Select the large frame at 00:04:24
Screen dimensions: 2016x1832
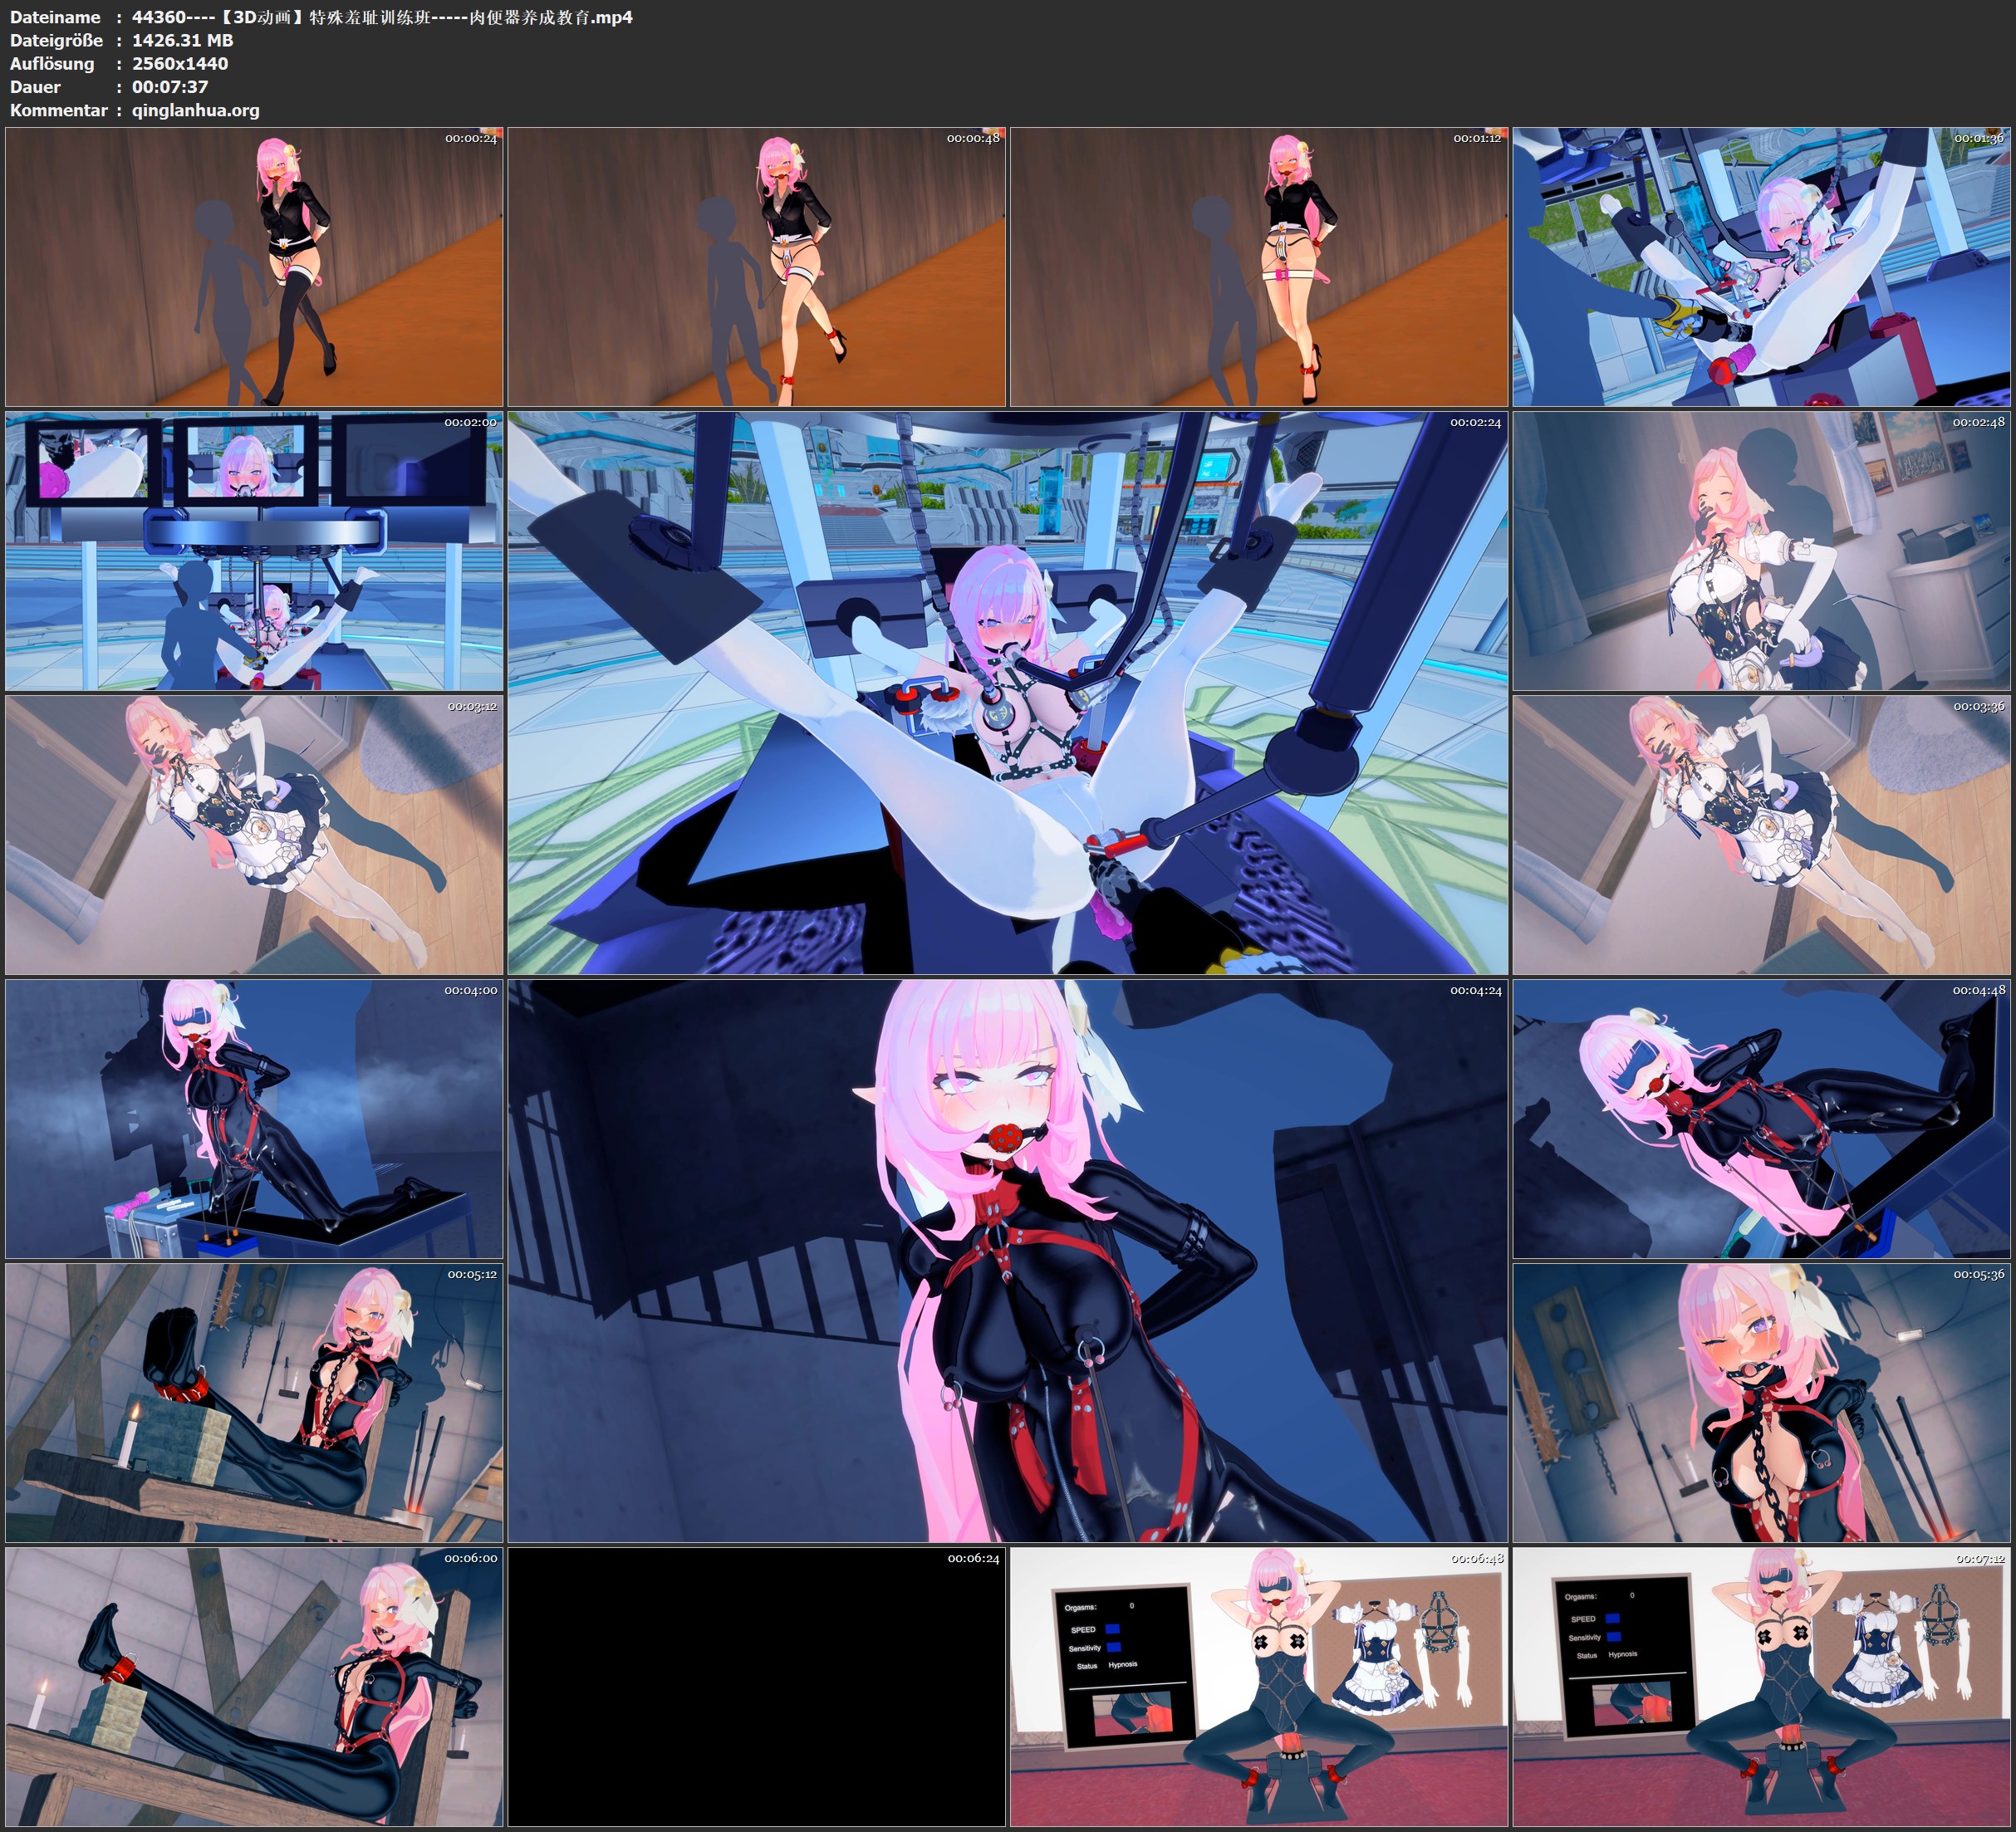[x=1007, y=1261]
